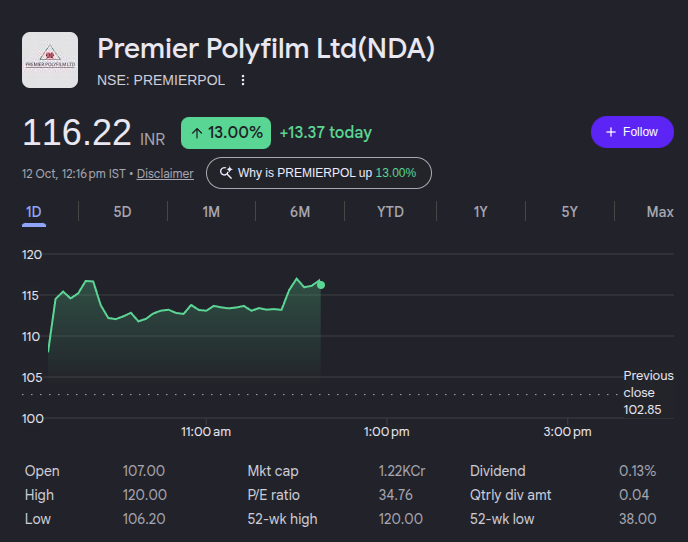
Task: Click the '12 Oct, 12:16 pm IST' timestamp
Action: coord(74,174)
